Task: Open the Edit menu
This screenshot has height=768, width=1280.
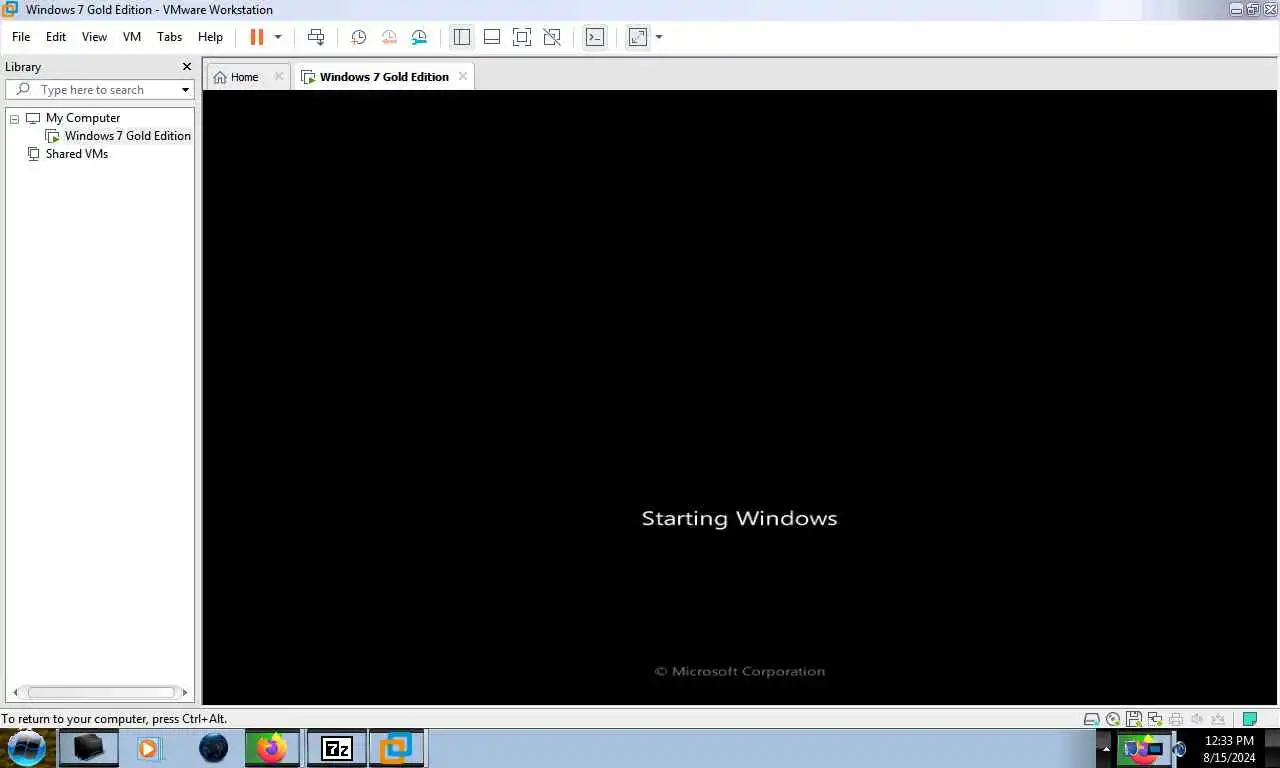Action: [56, 37]
